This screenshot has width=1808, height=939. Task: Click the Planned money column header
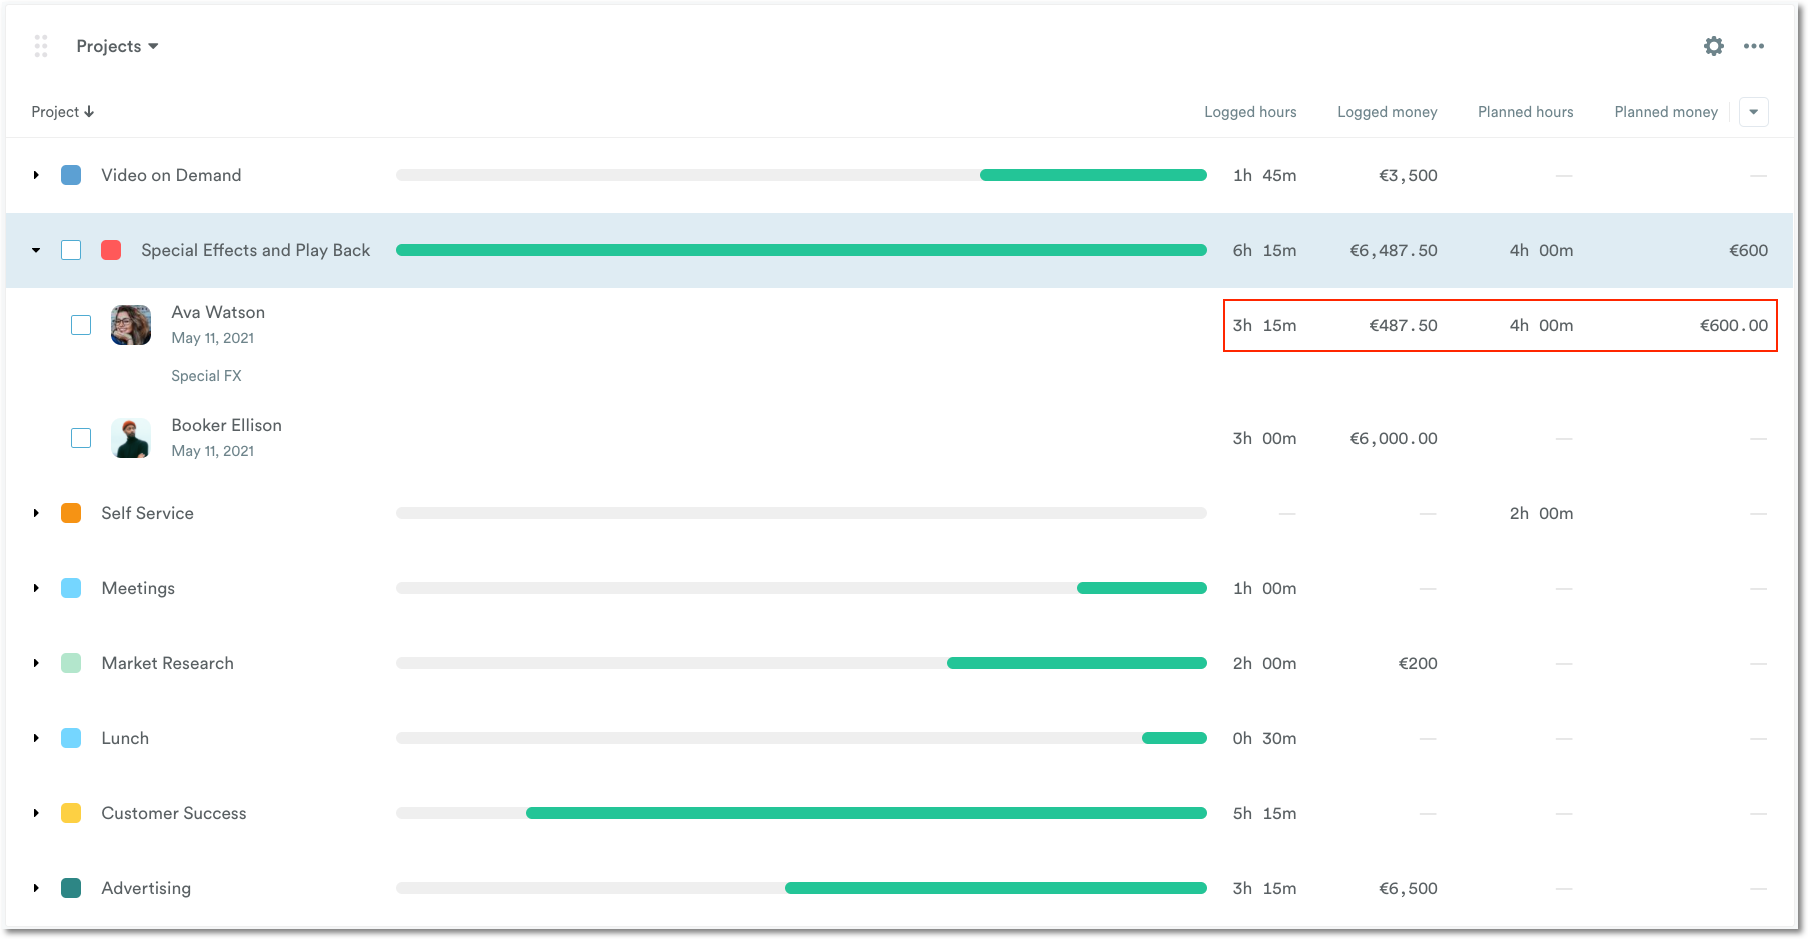(x=1665, y=111)
